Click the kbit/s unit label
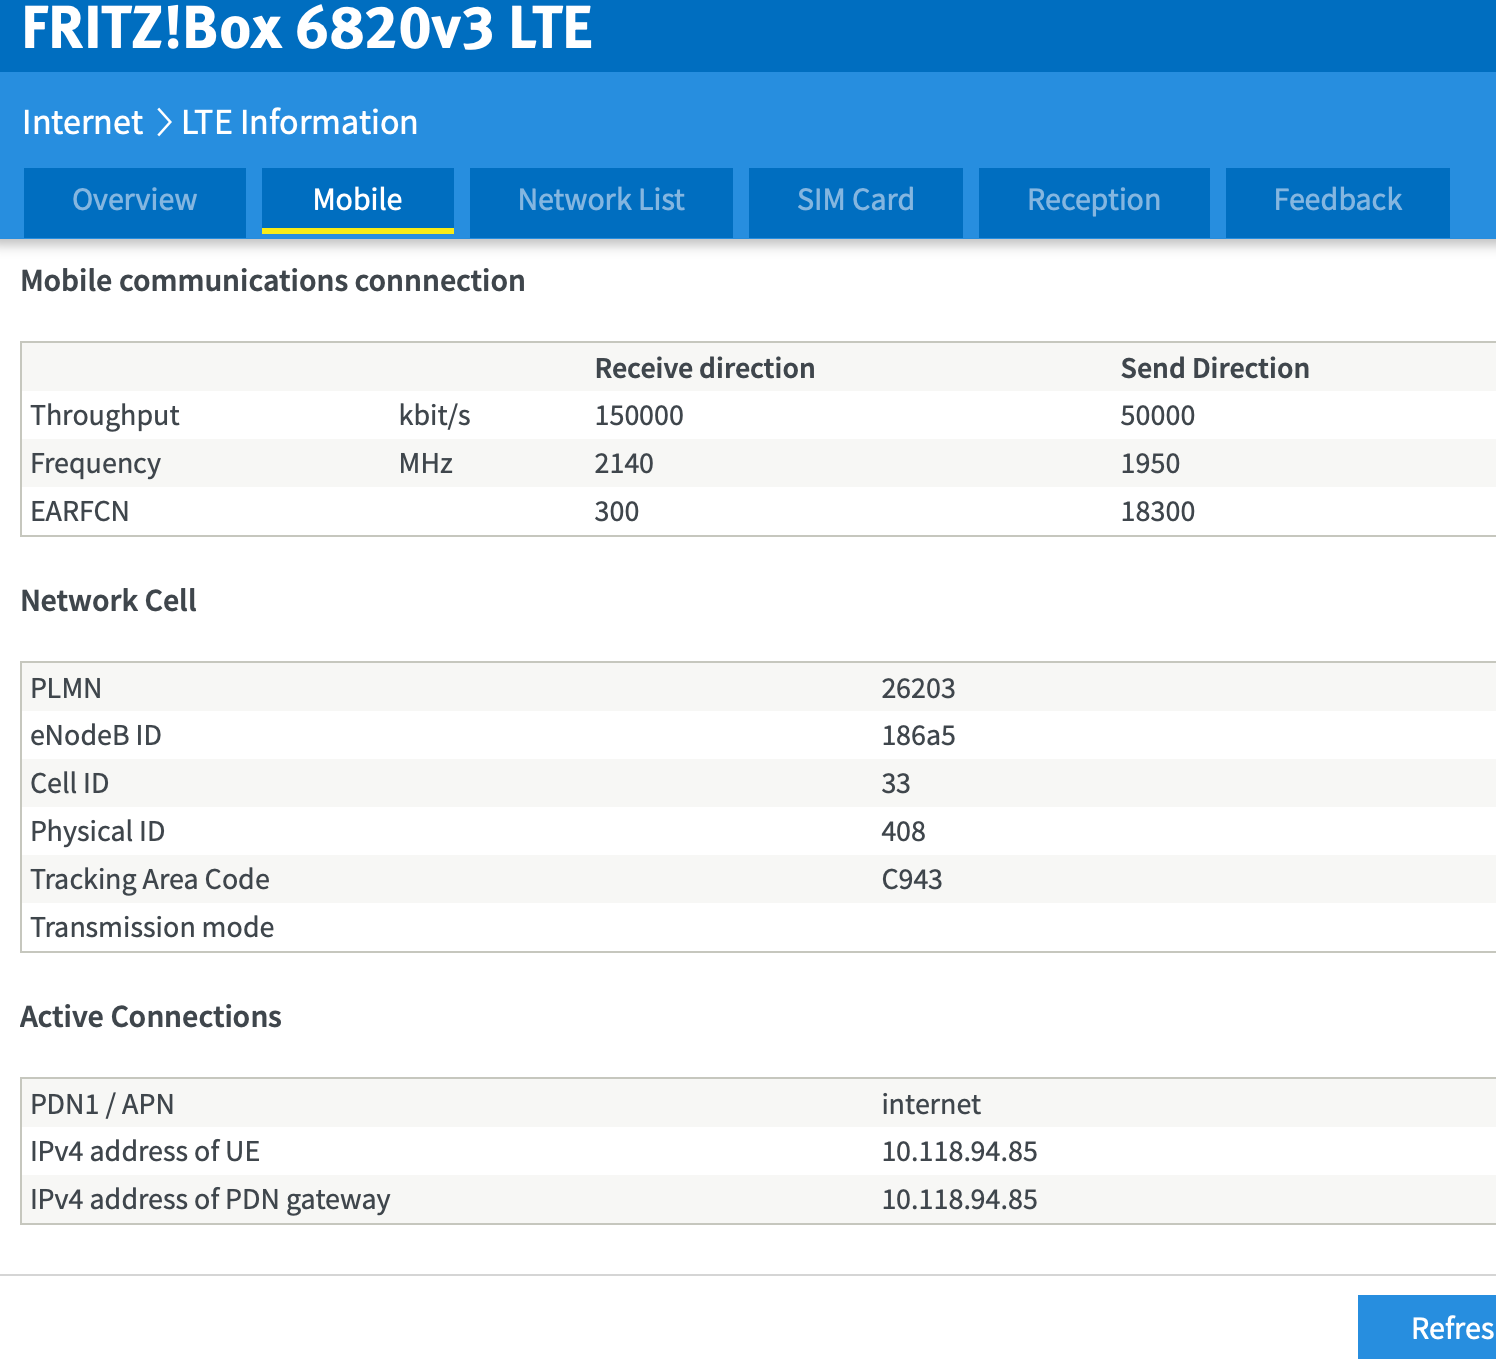 pos(435,416)
